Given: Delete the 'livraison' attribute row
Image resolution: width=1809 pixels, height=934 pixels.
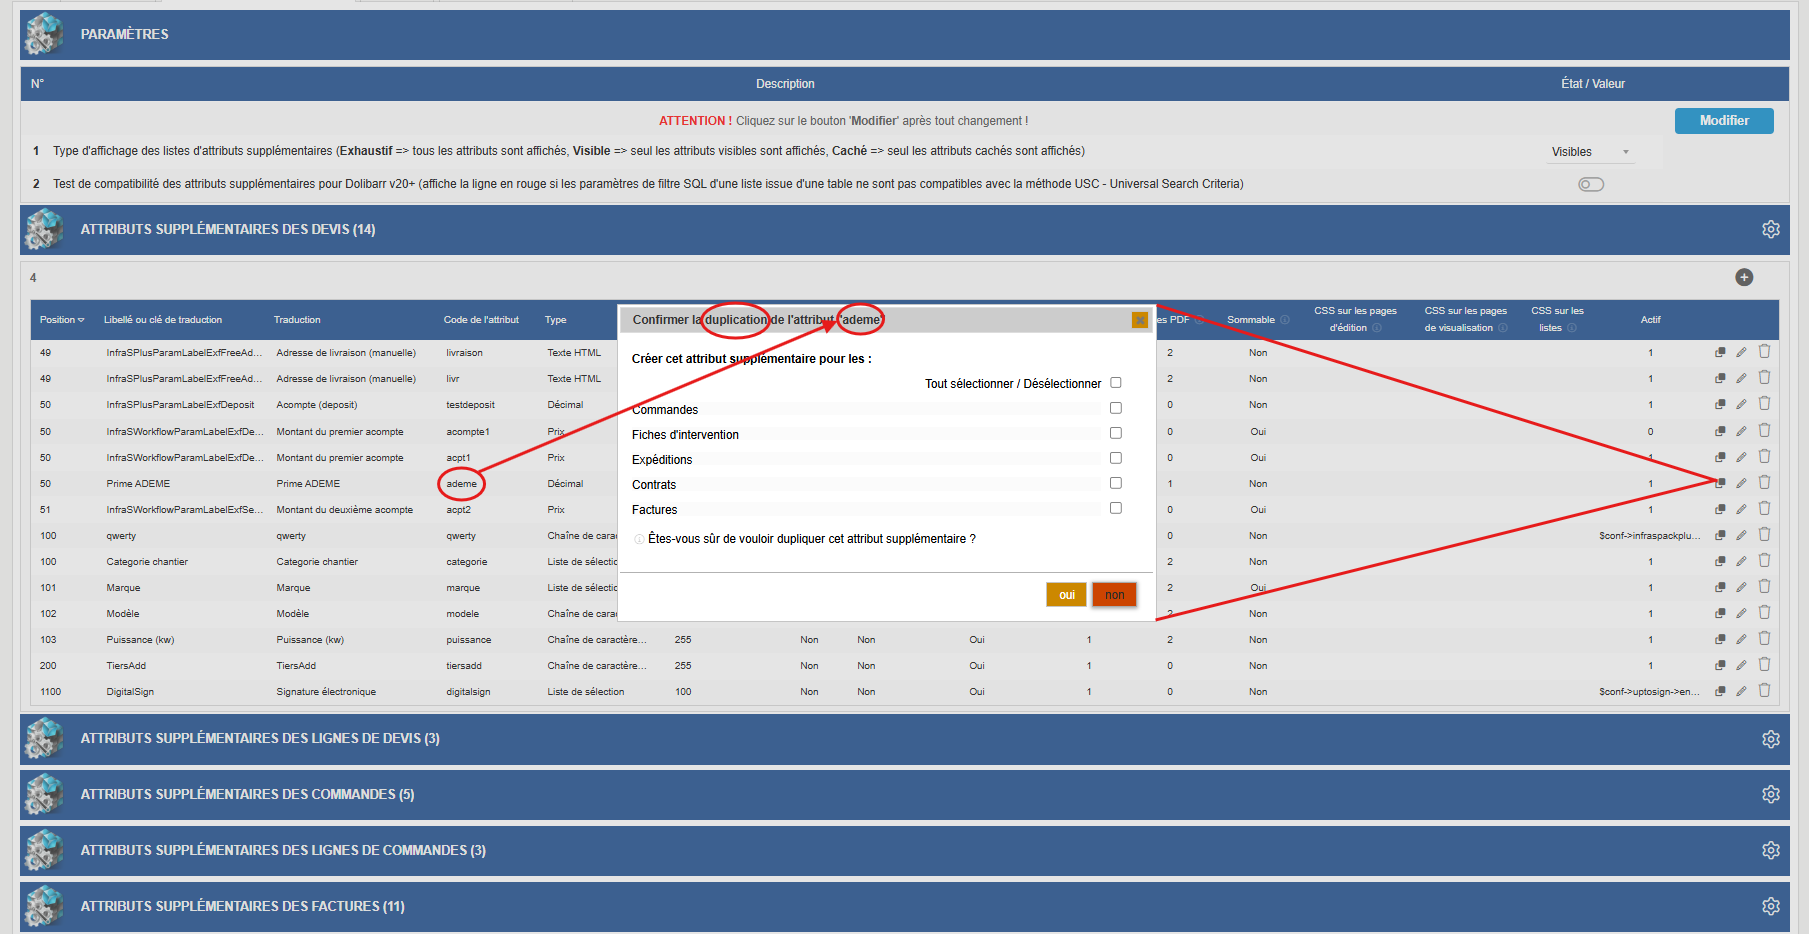Looking at the screenshot, I should pyautogui.click(x=1764, y=351).
